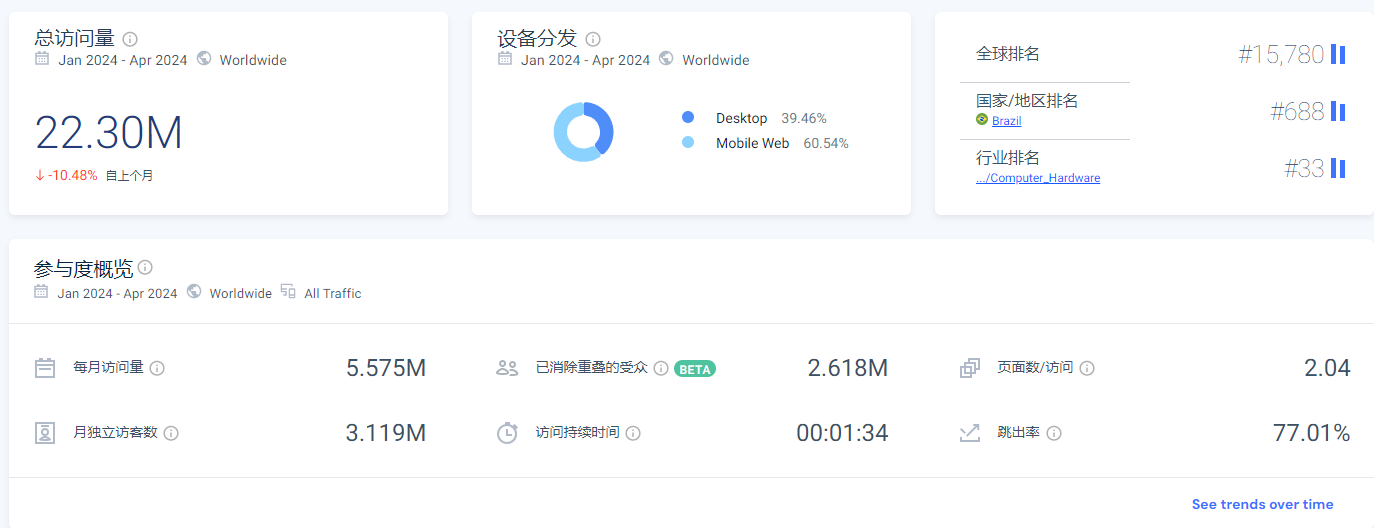Screen dimensions: 1374x528
Task: Click the device distribution donut chart
Action: coord(584,132)
